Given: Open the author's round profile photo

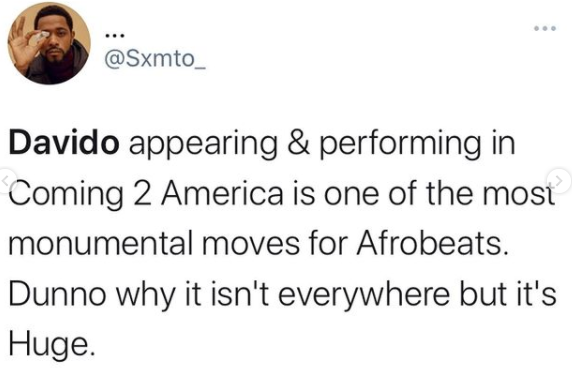Looking at the screenshot, I should (x=49, y=43).
